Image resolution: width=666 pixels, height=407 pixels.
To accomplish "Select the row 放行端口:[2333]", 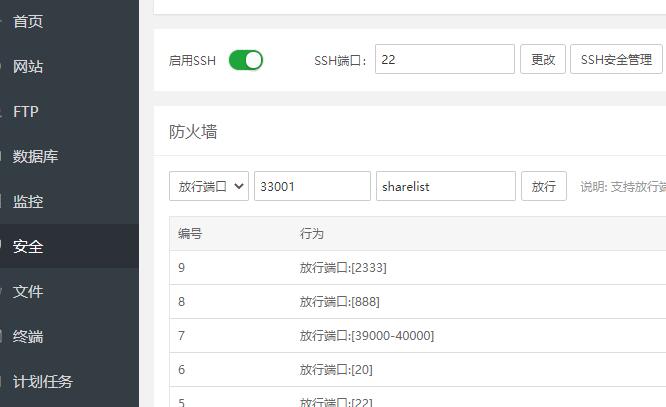I will 418,268.
